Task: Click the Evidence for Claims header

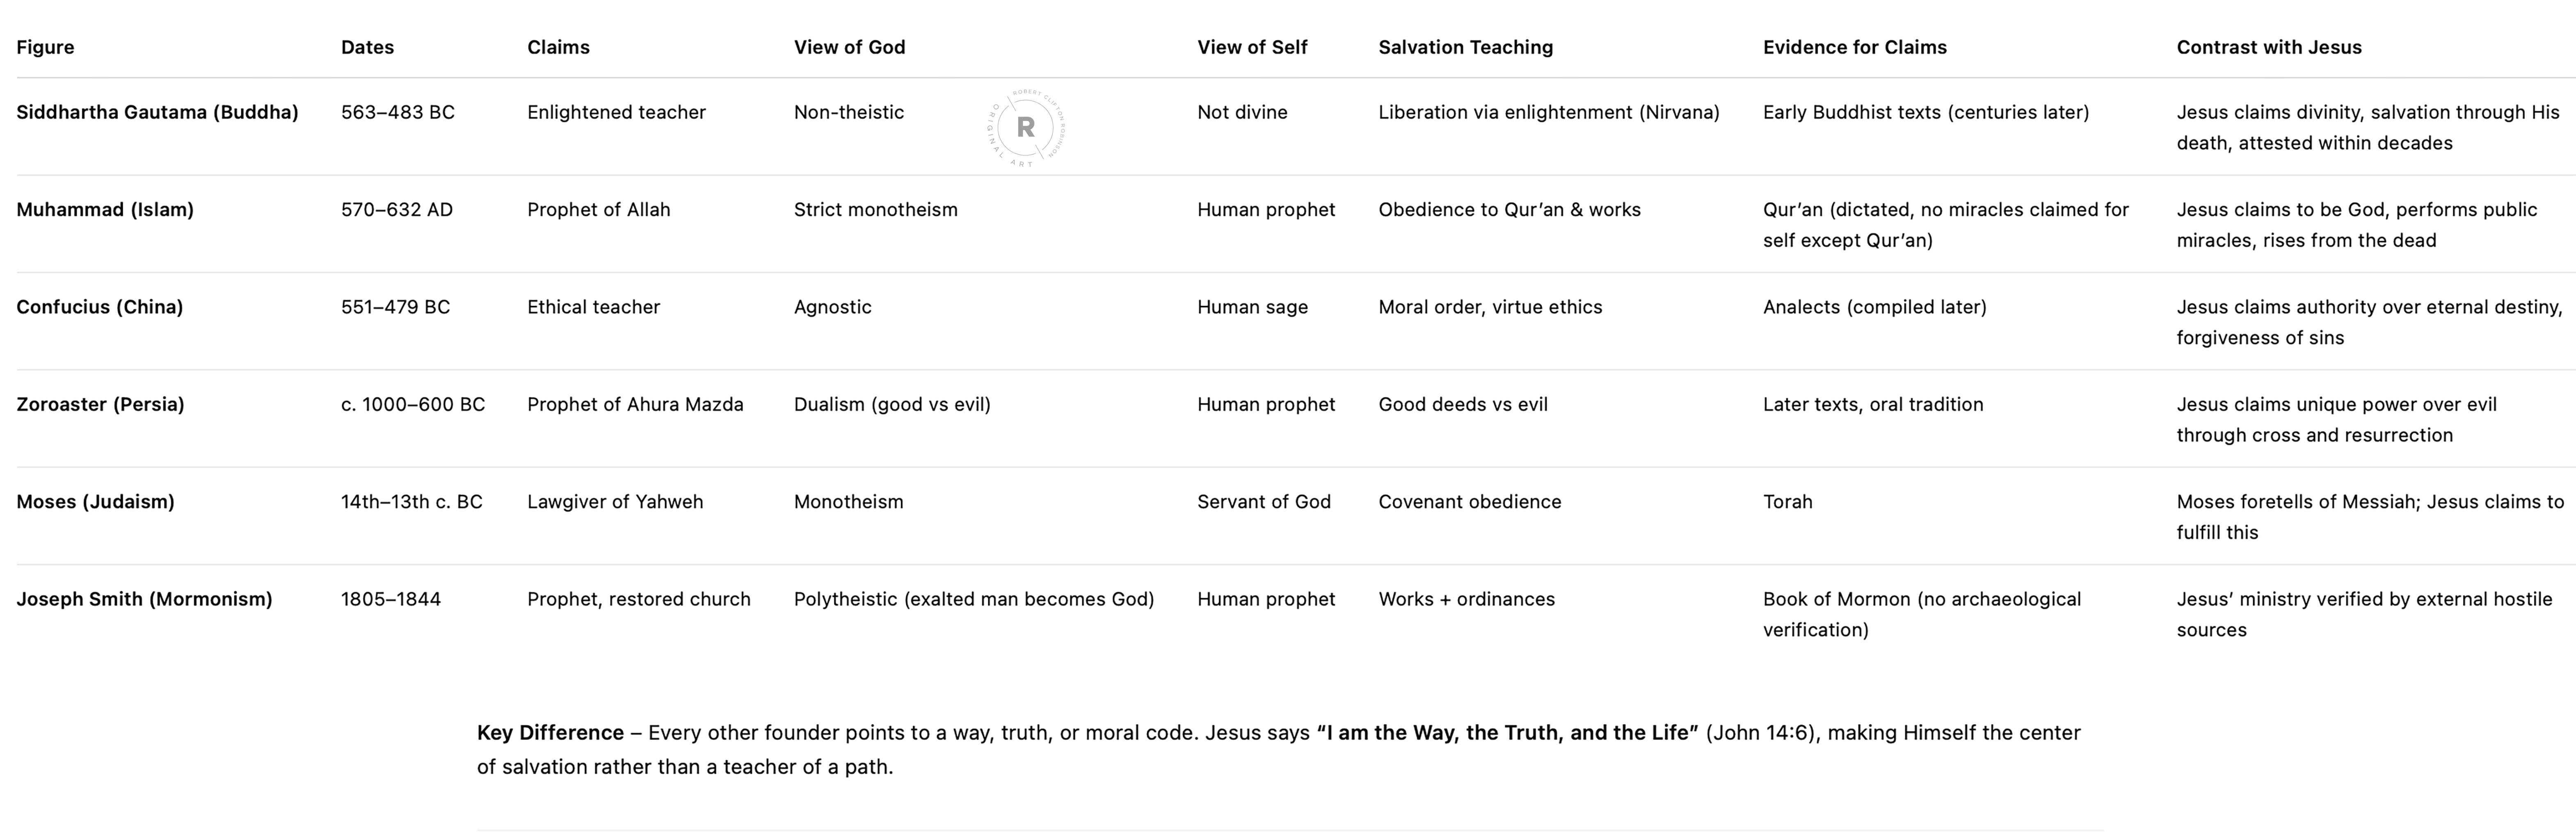Action: [1854, 47]
